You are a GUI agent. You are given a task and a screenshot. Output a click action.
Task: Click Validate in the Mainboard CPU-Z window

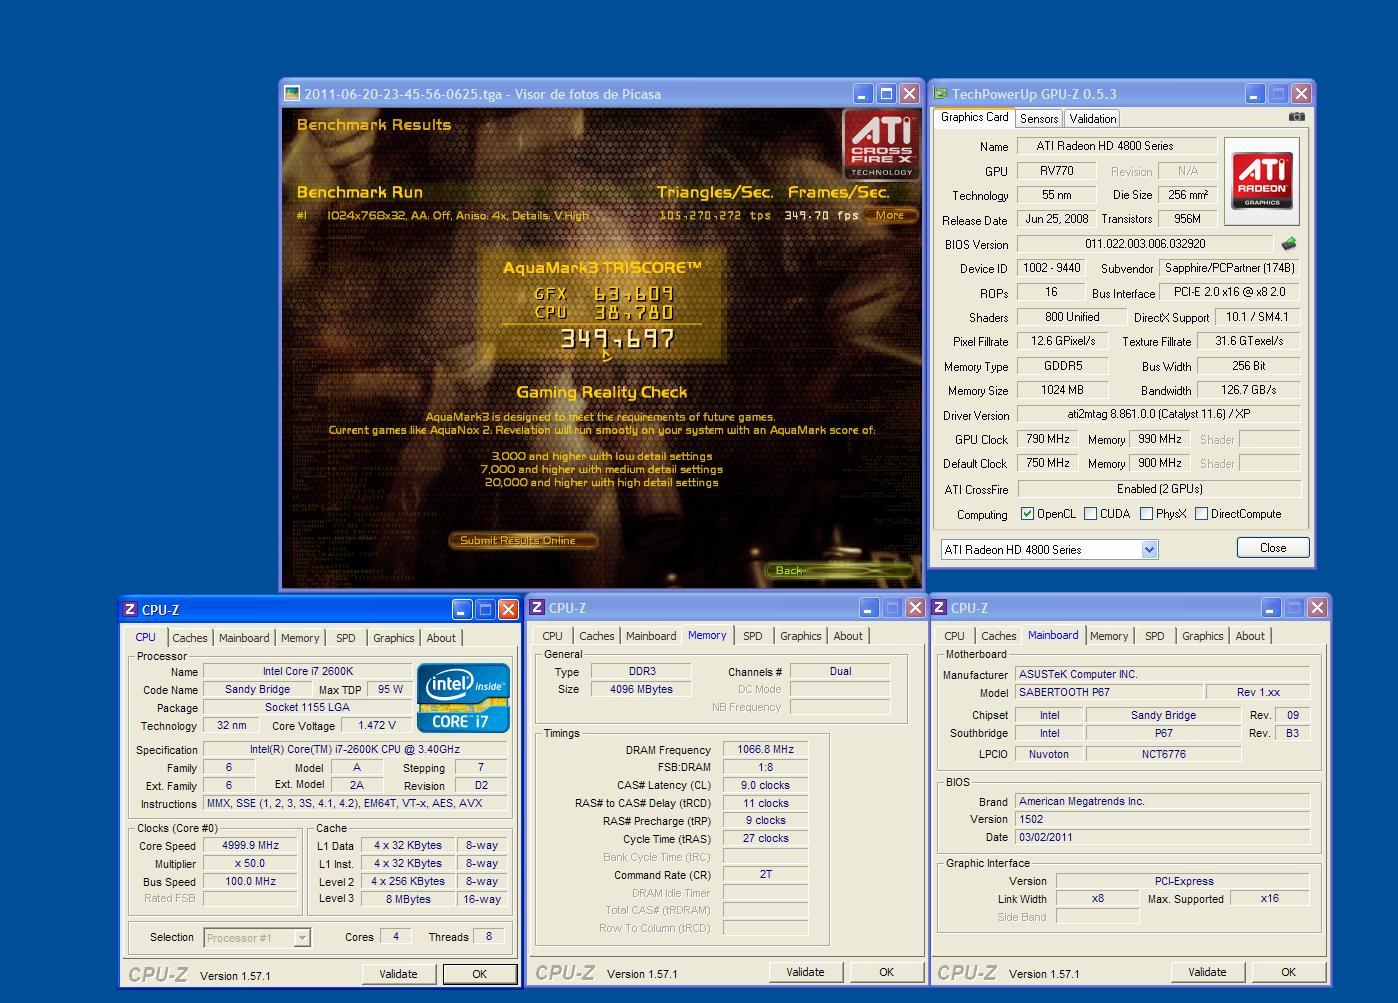point(1207,971)
